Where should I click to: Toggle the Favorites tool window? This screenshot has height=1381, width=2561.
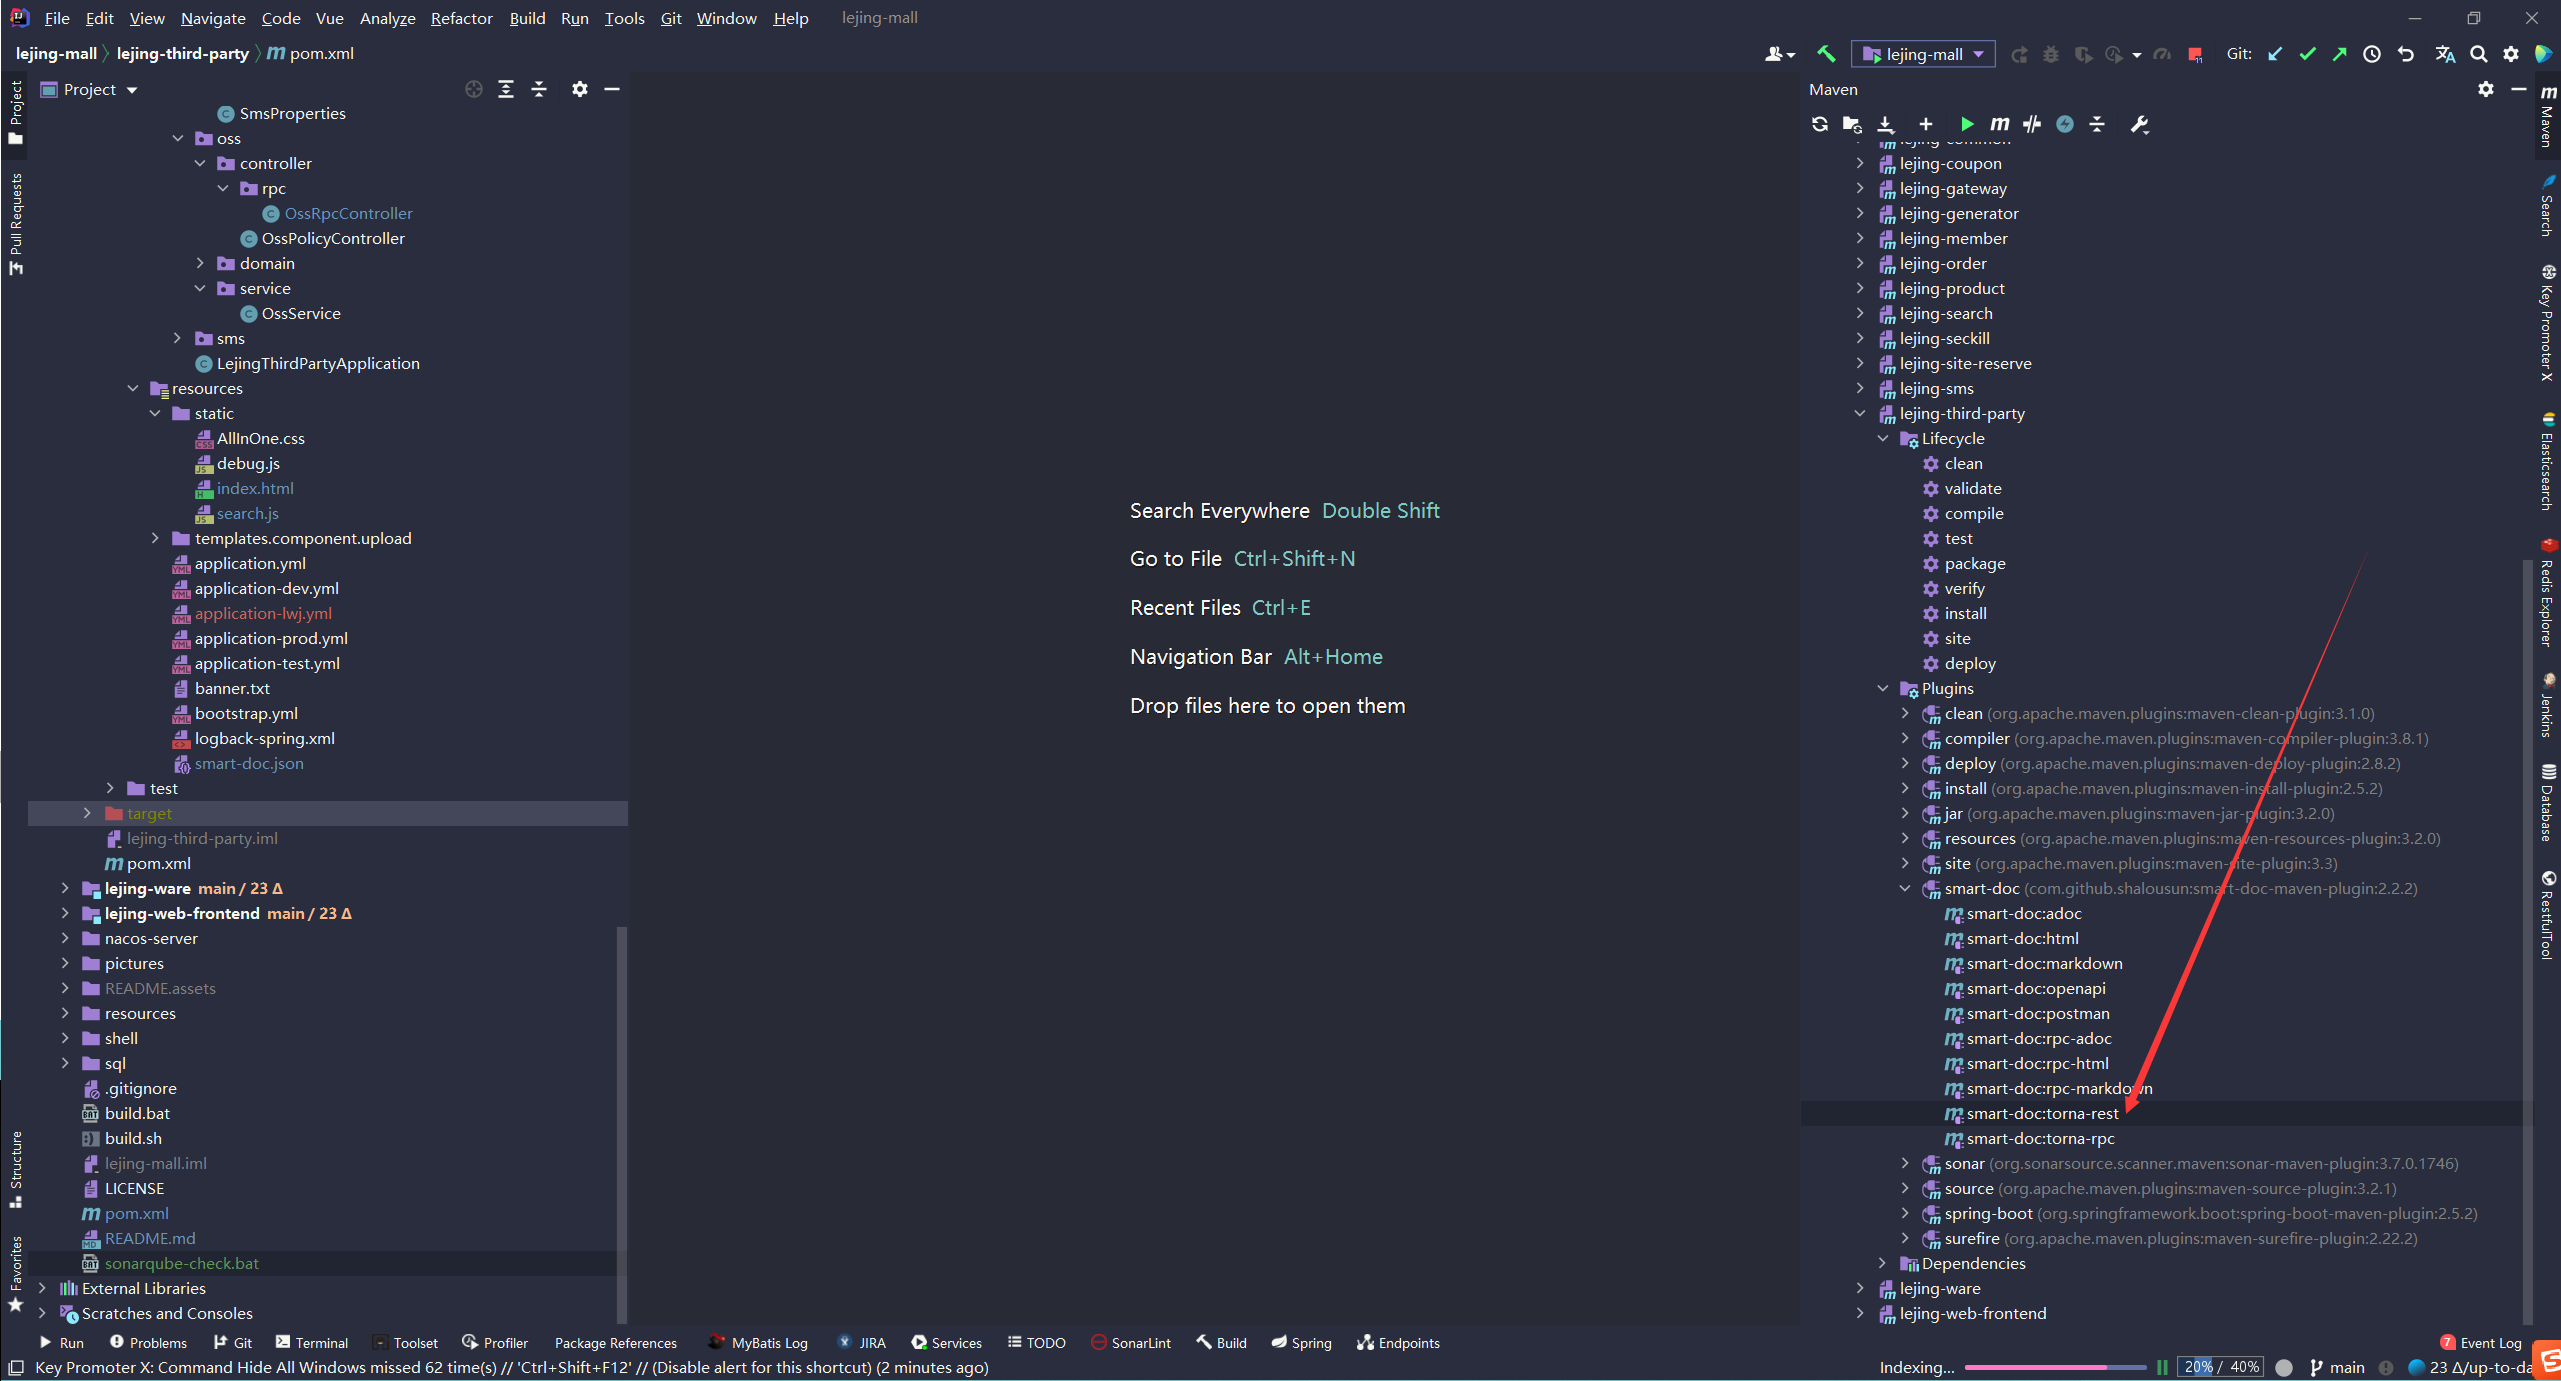point(15,1274)
